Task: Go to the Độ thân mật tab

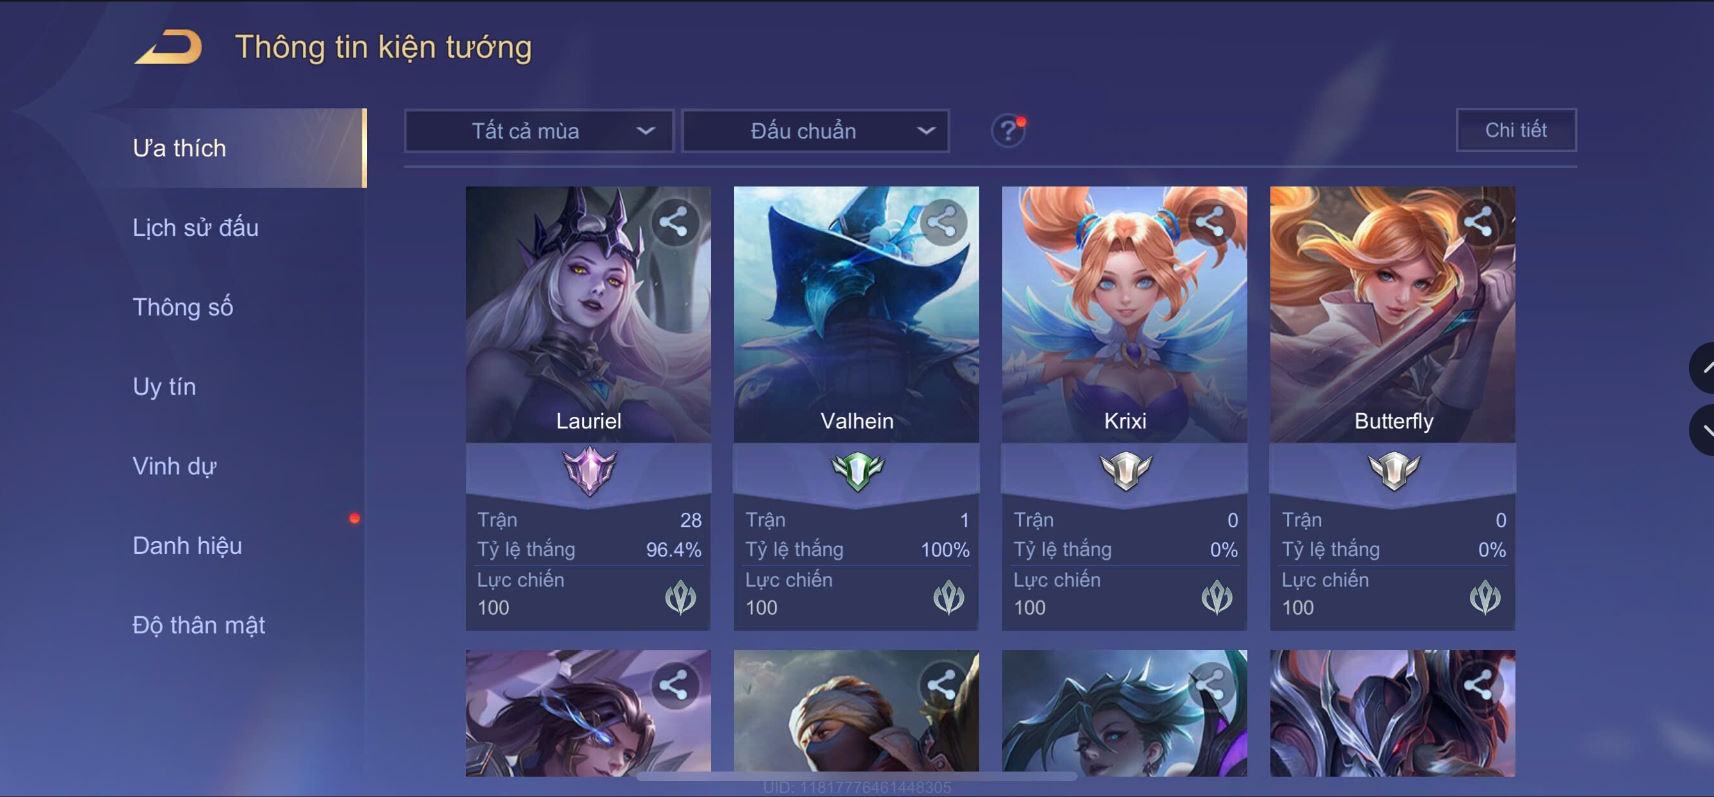Action: click(x=199, y=625)
